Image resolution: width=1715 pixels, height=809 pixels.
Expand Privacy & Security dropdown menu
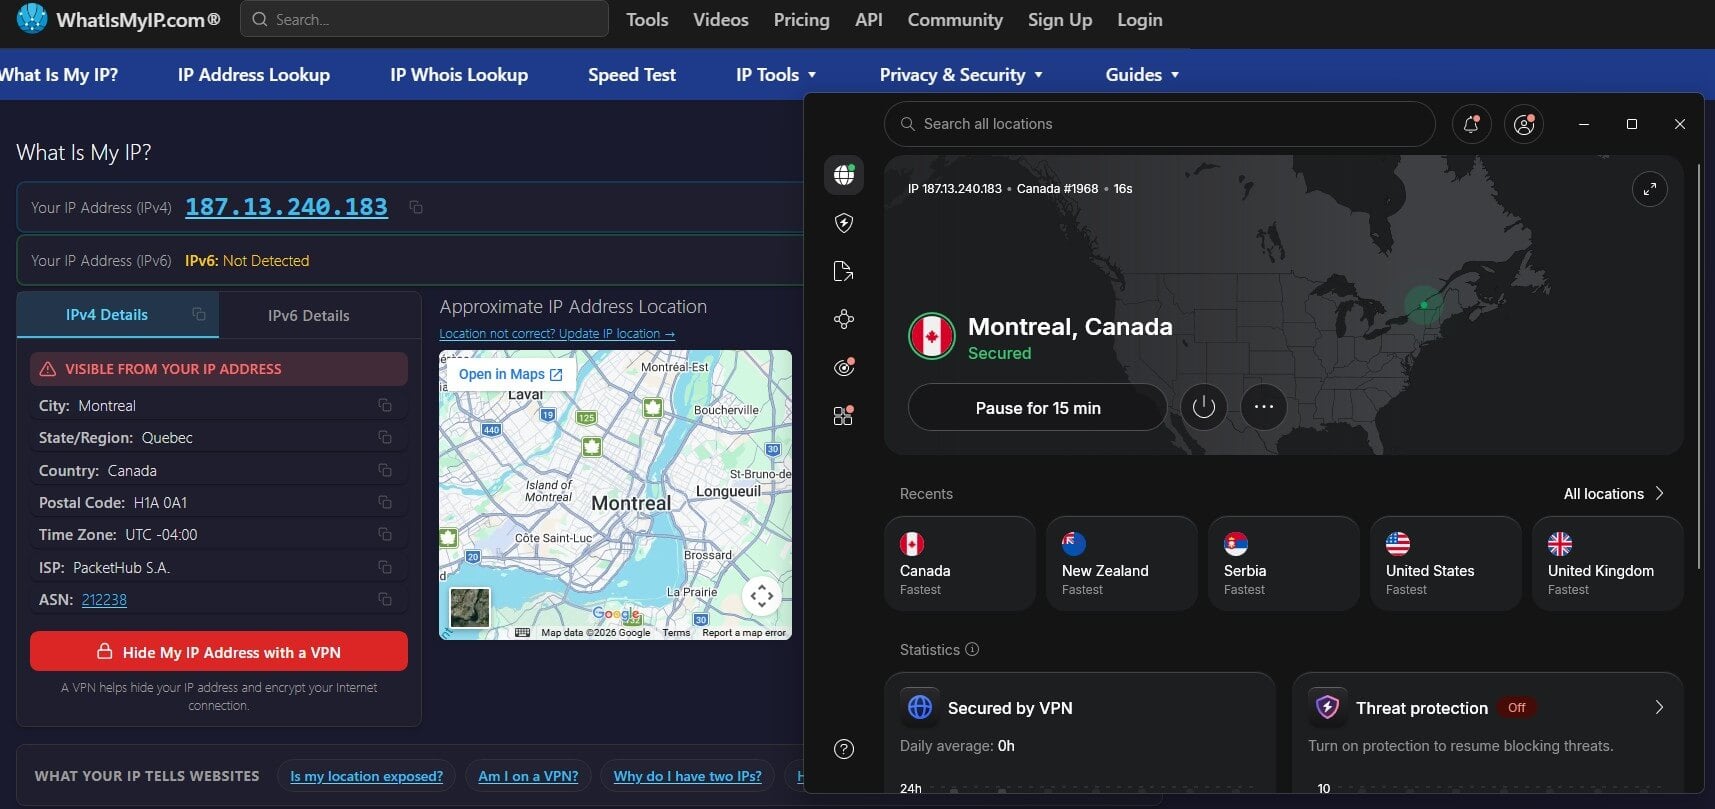coord(961,74)
